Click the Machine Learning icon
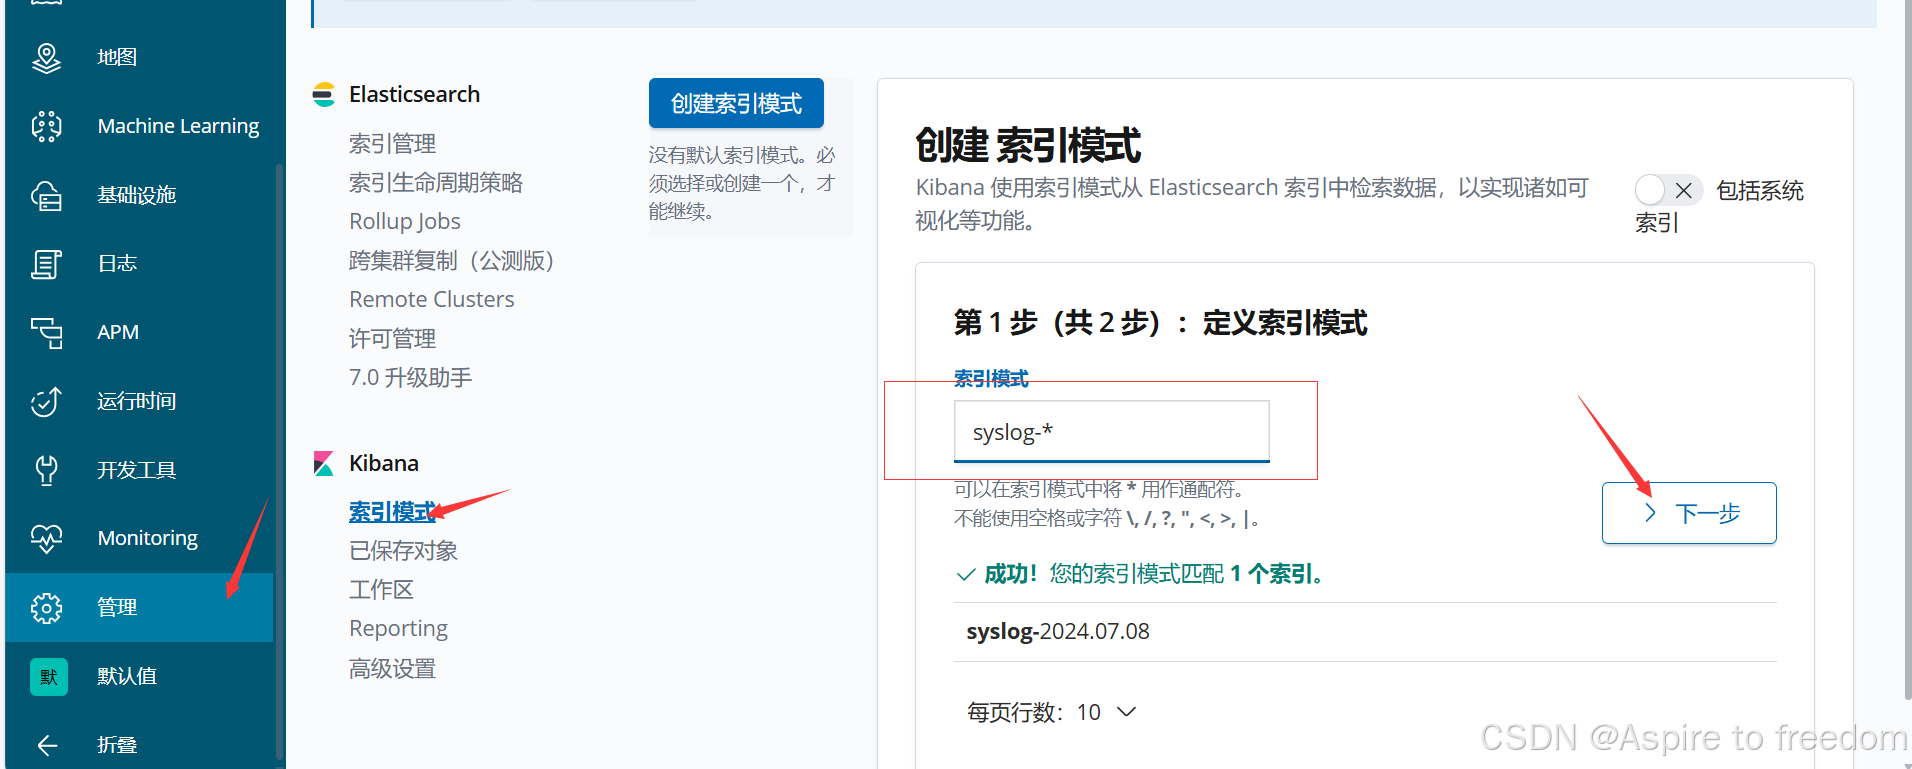The image size is (1912, 769). (46, 126)
